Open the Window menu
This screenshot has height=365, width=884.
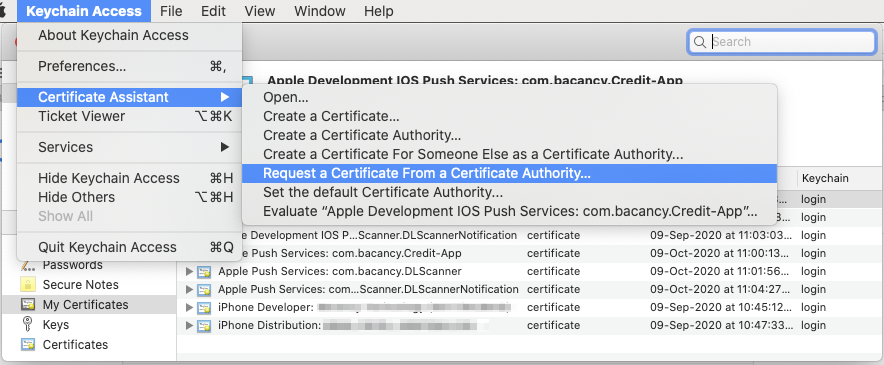320,11
